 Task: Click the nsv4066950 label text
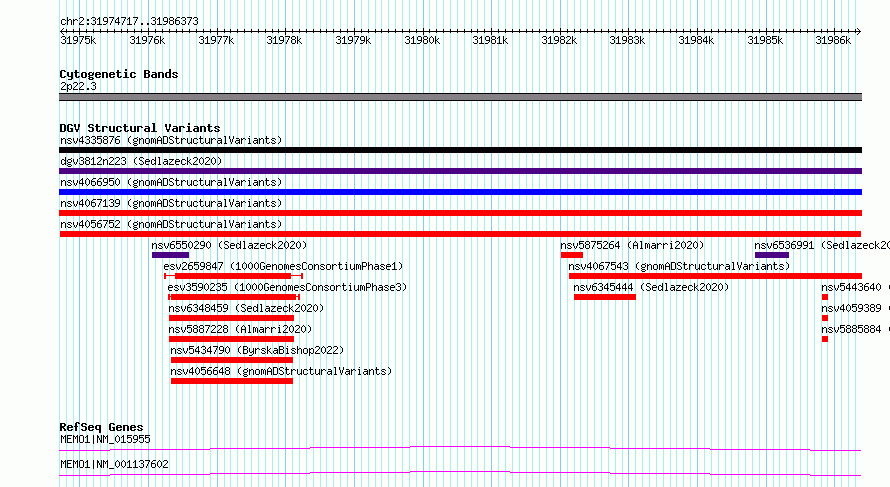171,182
